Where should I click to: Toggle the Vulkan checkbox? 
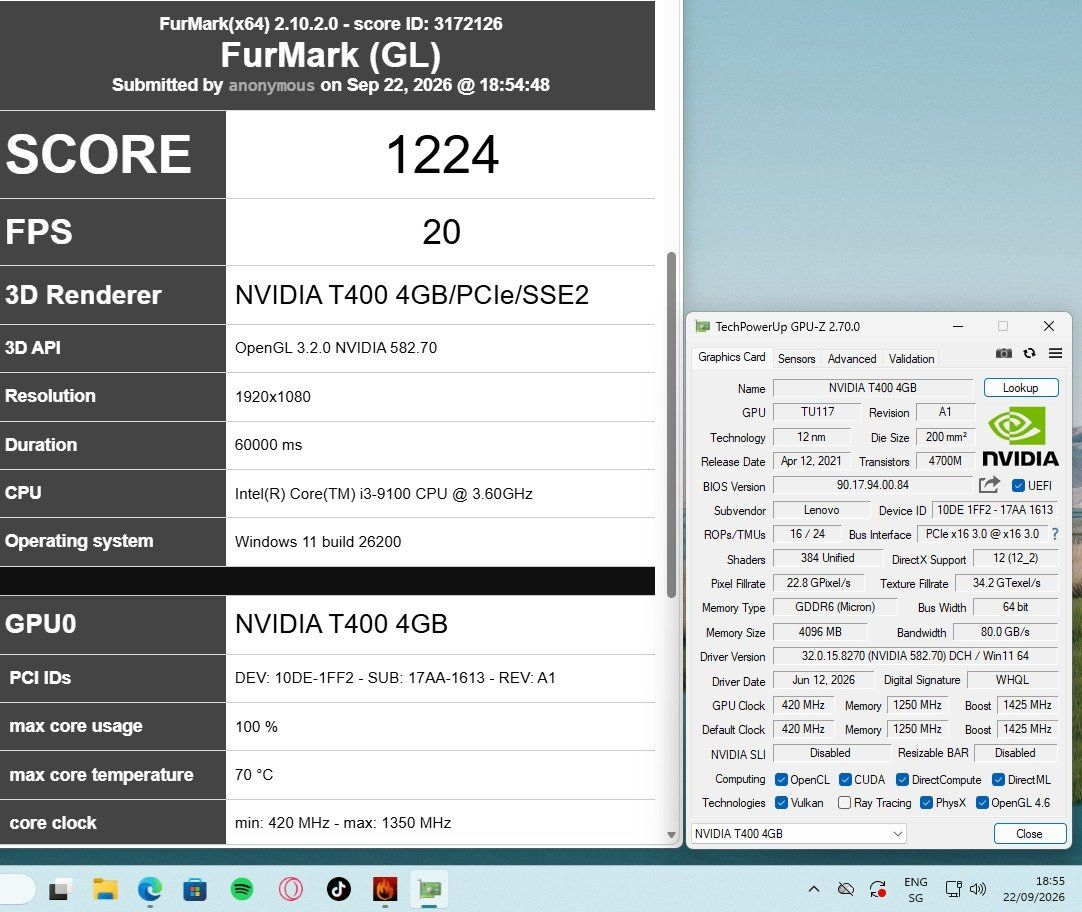(x=781, y=803)
